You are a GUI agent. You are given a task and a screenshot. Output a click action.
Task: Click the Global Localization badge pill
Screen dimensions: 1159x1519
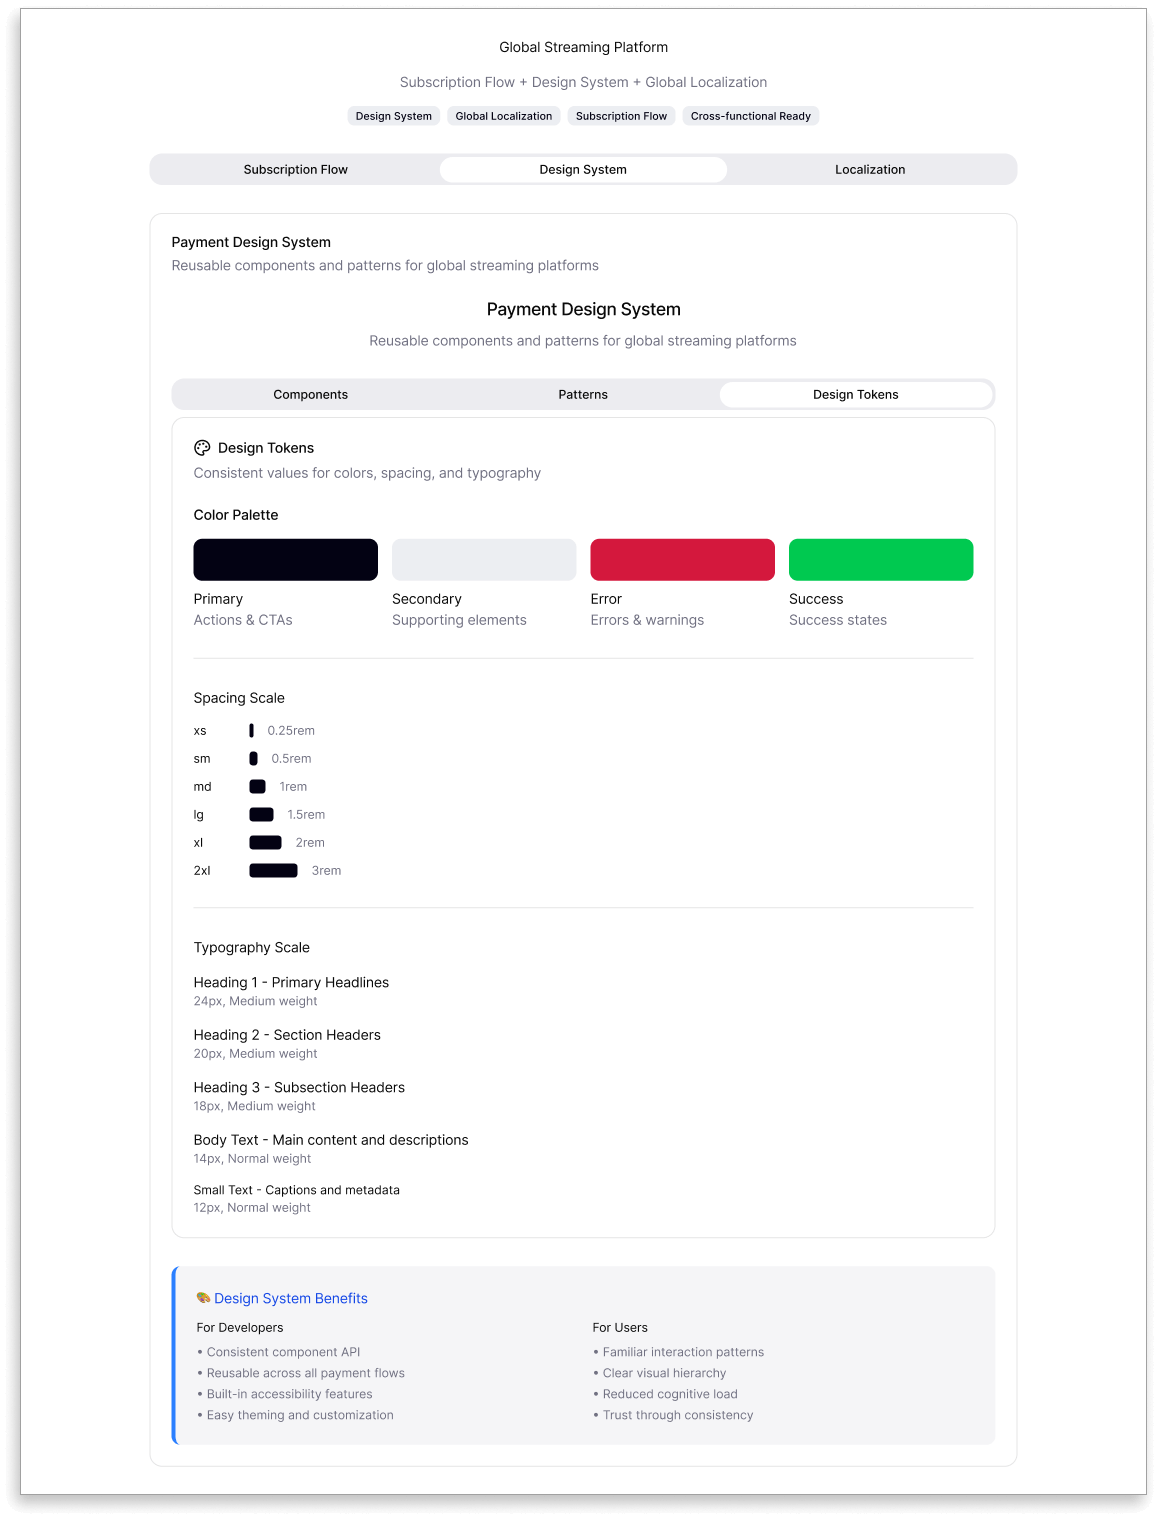(x=503, y=115)
